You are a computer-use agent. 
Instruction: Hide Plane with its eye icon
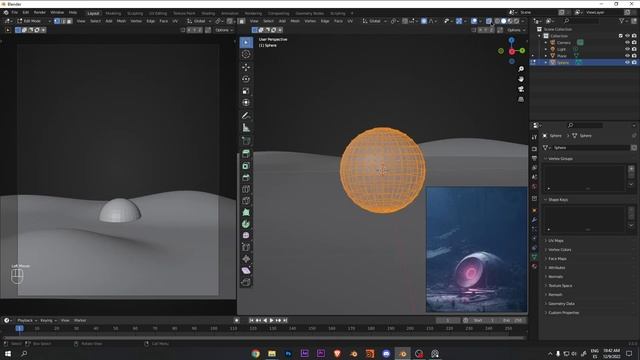627,56
